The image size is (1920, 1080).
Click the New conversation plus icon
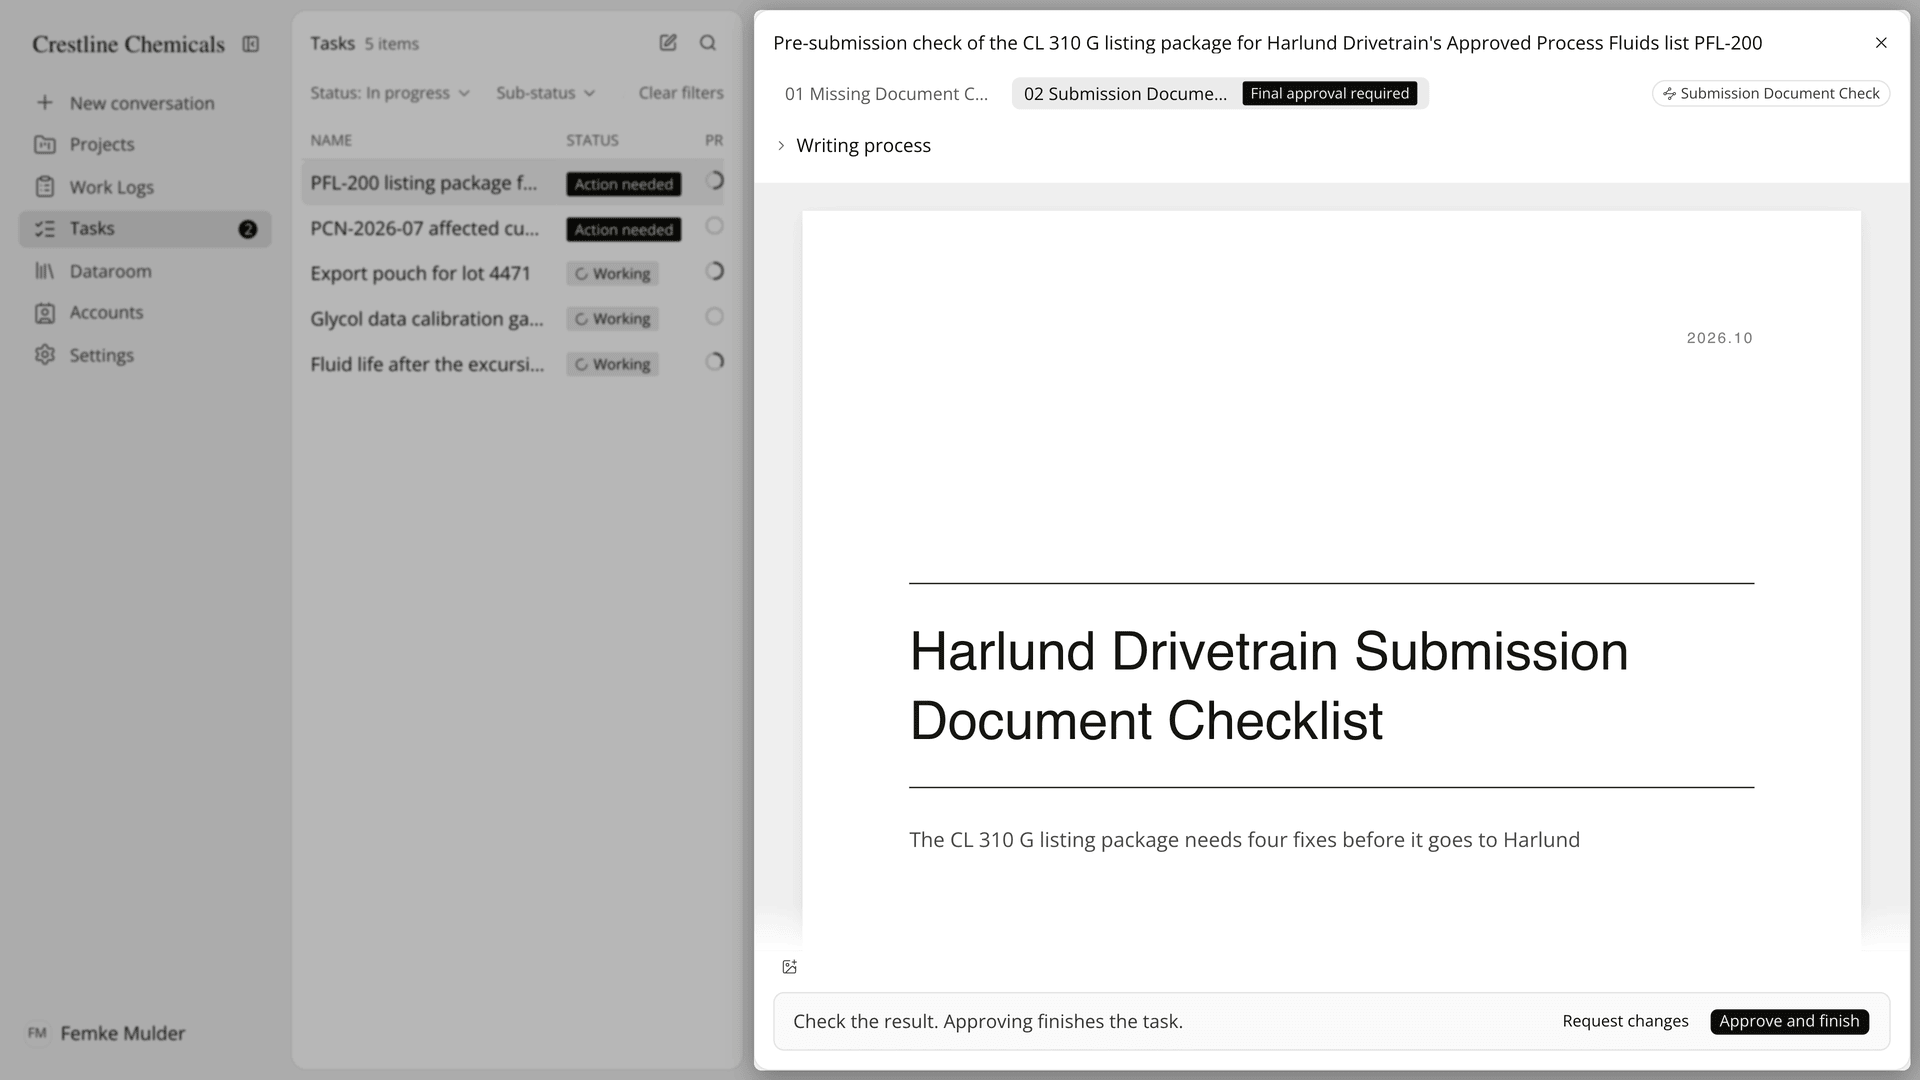click(45, 103)
